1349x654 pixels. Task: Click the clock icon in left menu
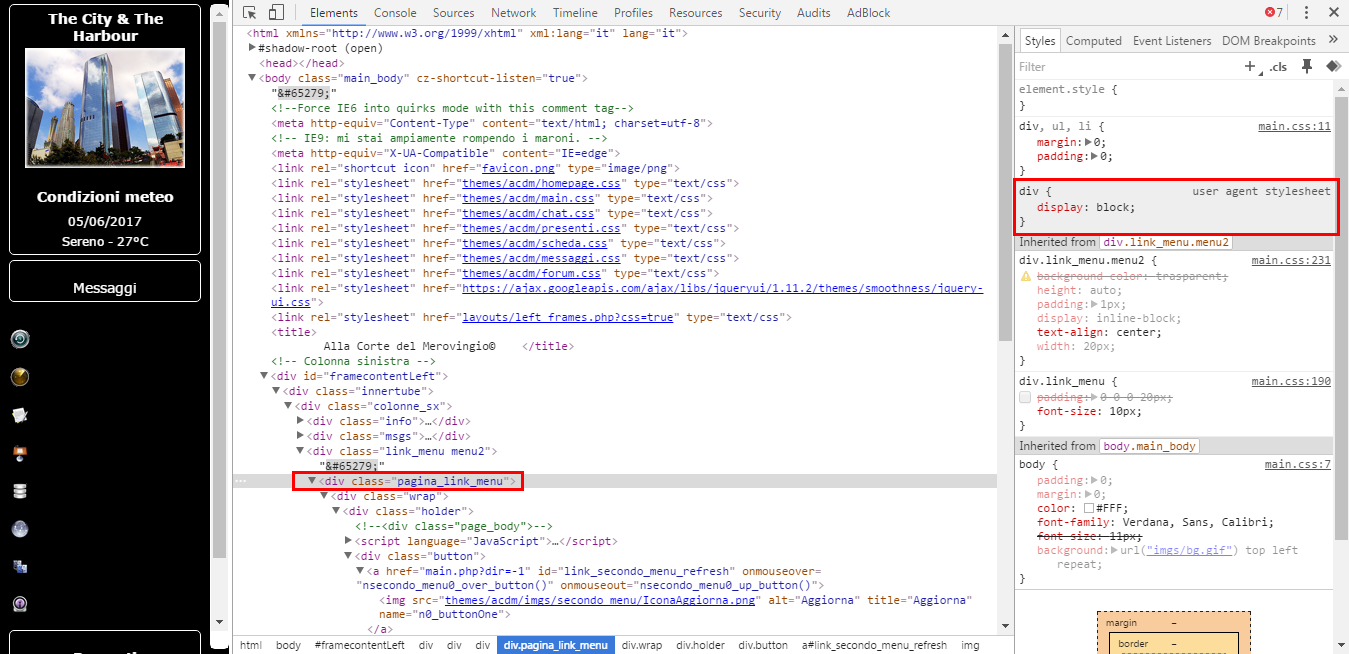20,339
